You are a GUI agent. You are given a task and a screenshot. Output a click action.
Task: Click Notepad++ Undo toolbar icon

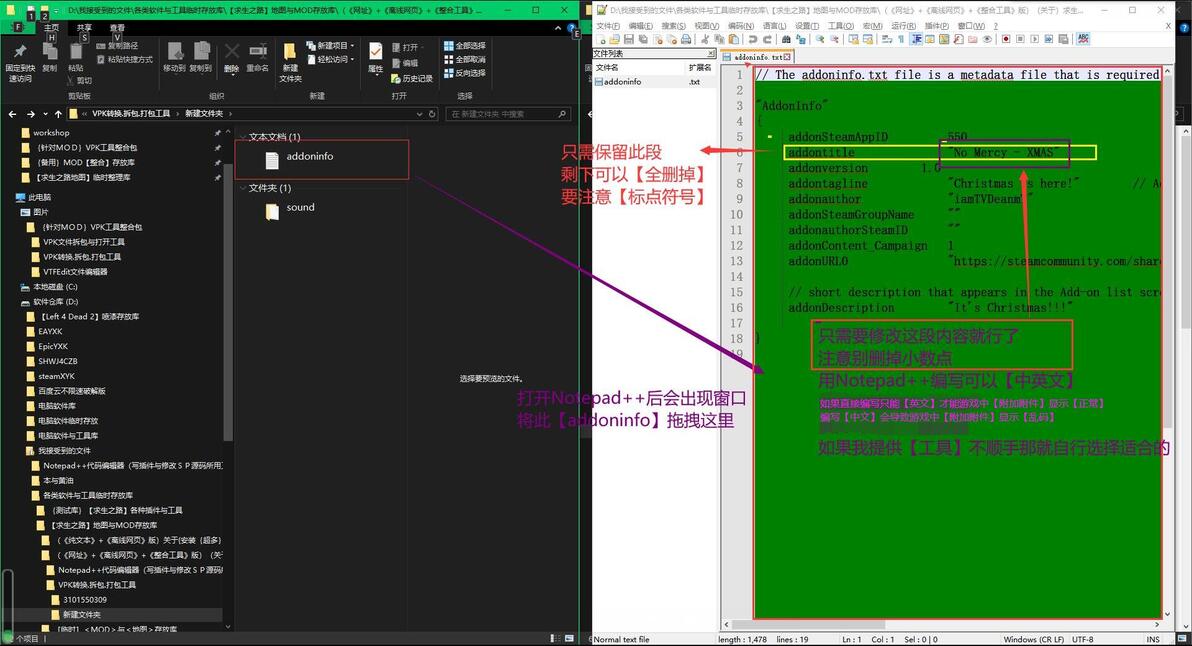(753, 40)
